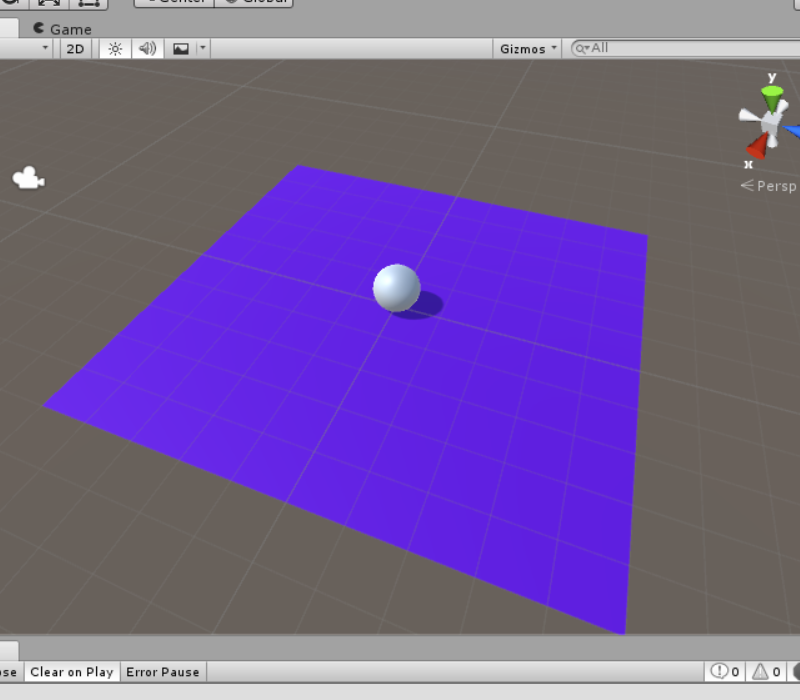The height and width of the screenshot is (700, 800).
Task: Toggle console info message count
Action: click(724, 671)
